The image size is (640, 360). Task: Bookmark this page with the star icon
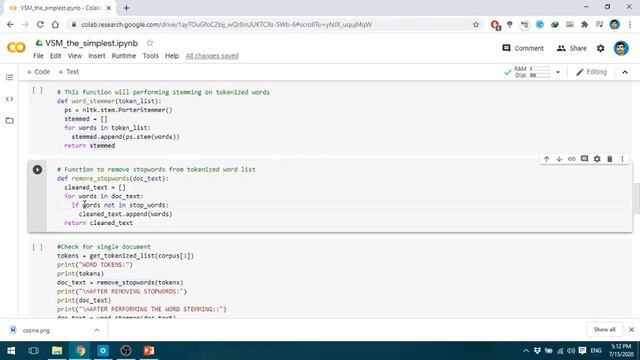476,24
